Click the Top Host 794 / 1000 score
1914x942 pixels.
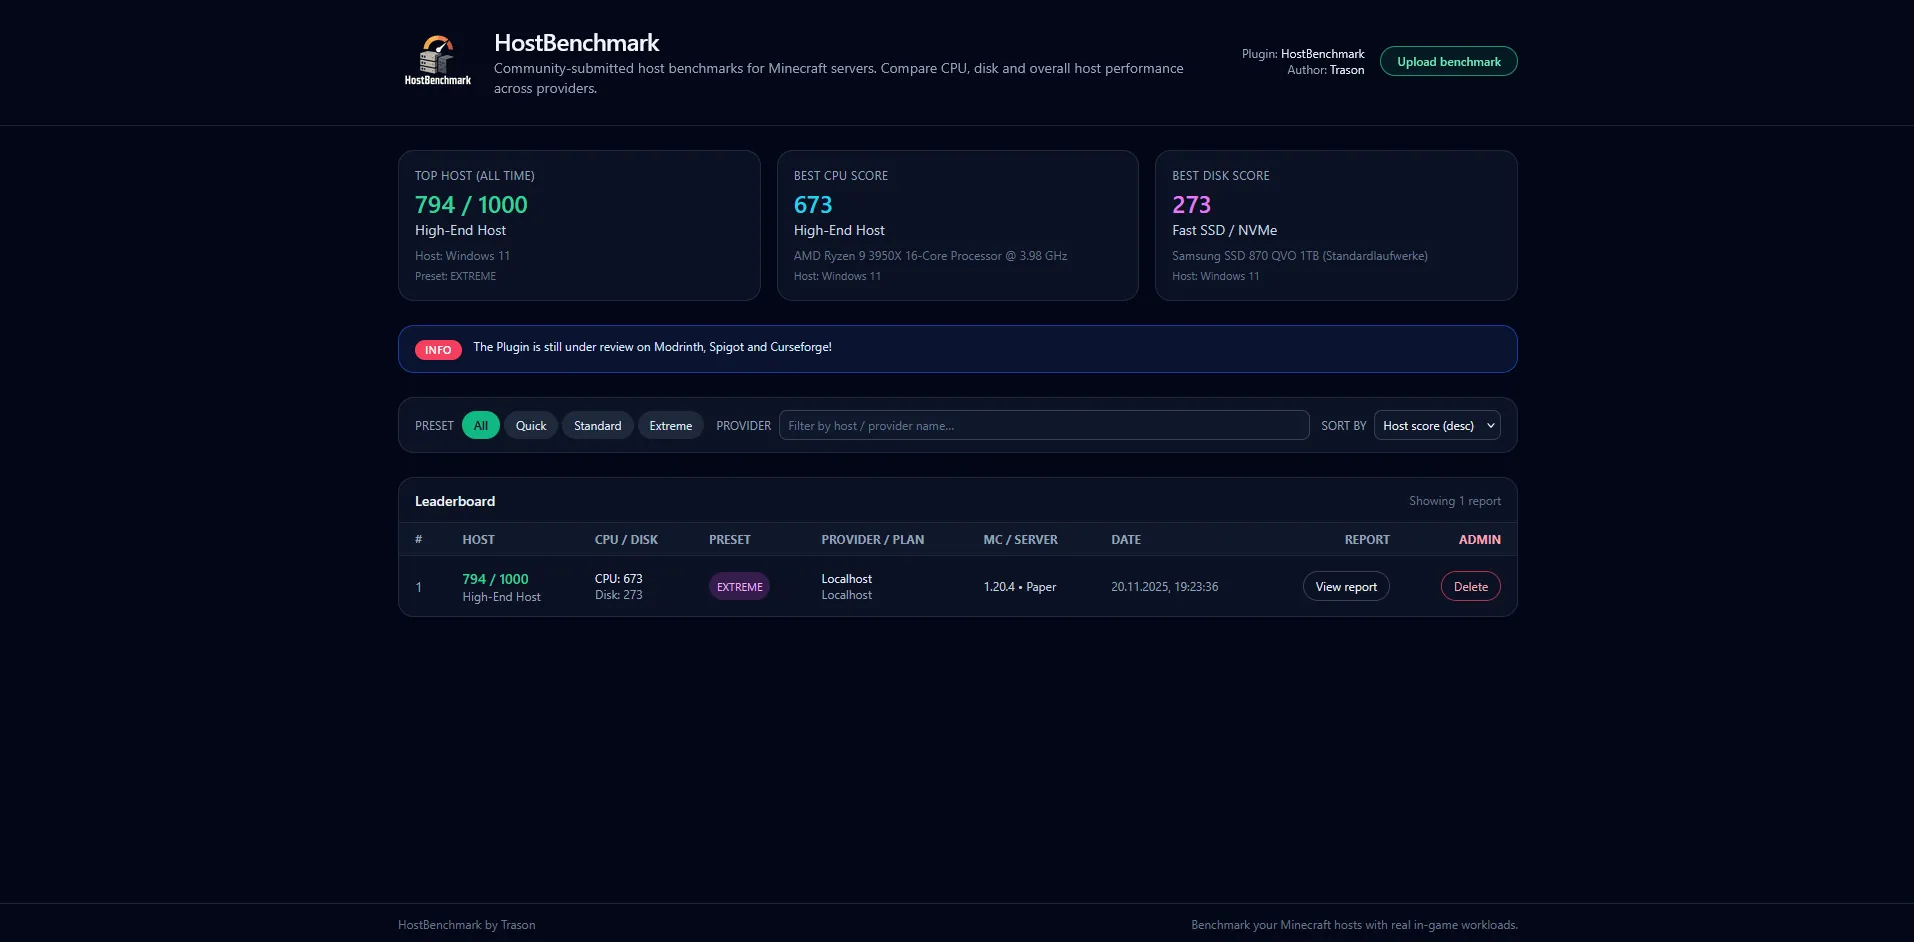[x=471, y=205]
